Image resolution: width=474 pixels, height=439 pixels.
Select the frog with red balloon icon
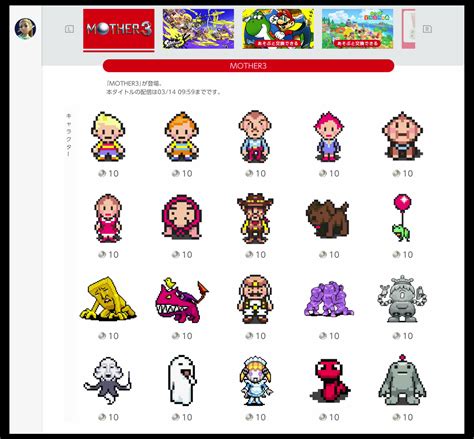[x=402, y=218]
